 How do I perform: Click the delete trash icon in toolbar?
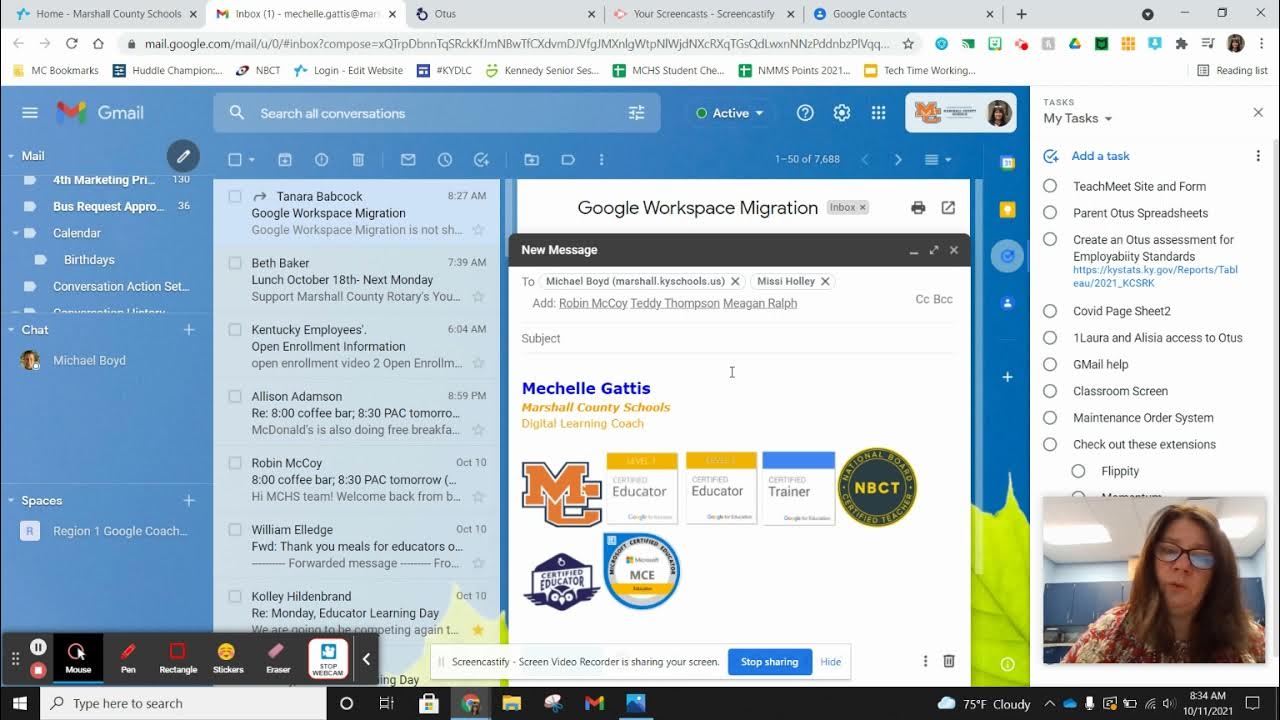pos(358,159)
